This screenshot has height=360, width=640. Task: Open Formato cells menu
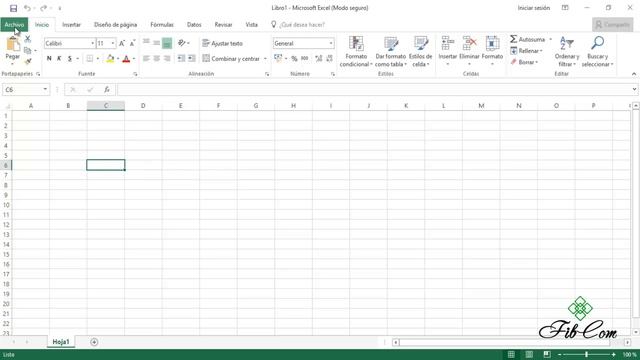pyautogui.click(x=492, y=51)
